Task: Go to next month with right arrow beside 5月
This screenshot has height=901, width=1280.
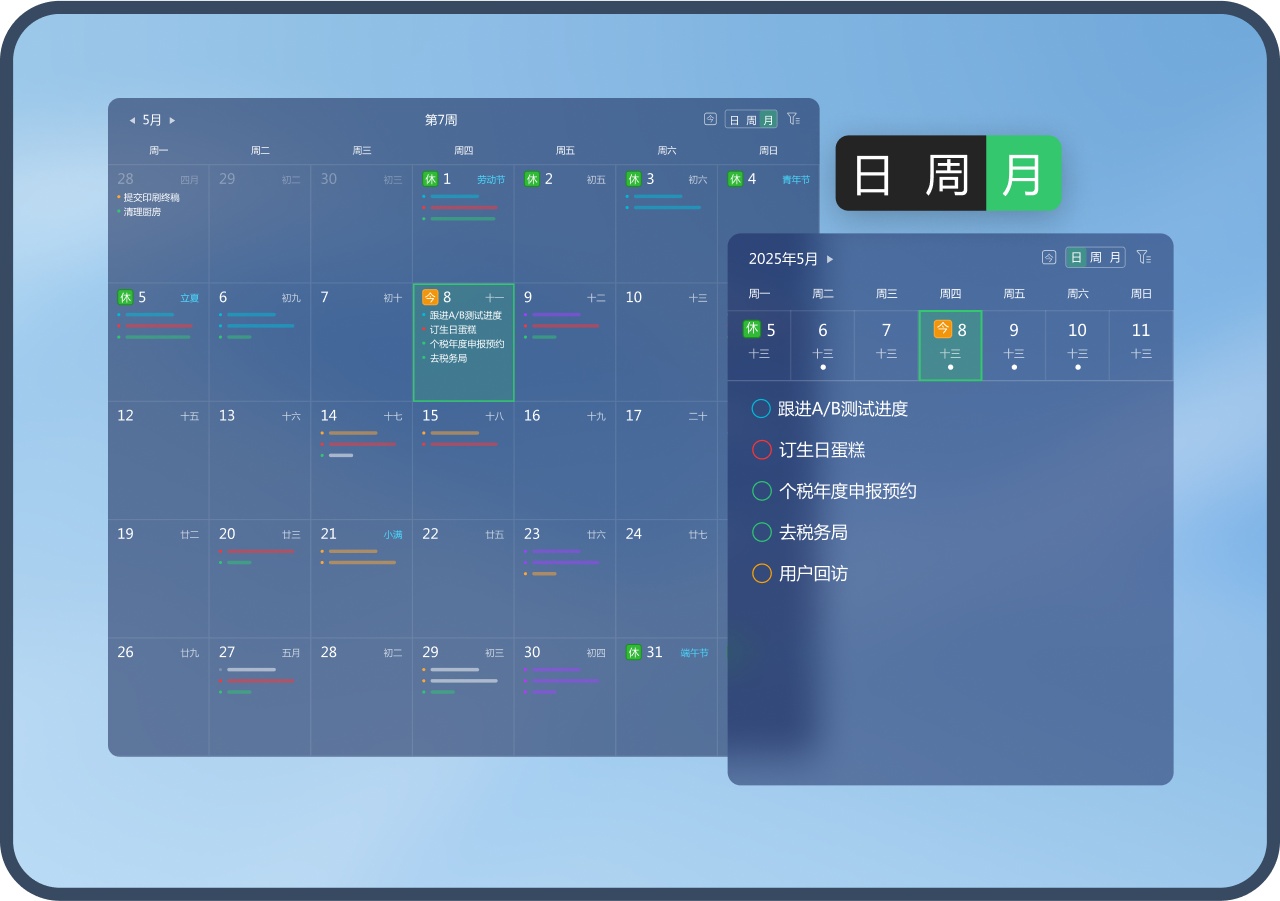Action: click(172, 120)
